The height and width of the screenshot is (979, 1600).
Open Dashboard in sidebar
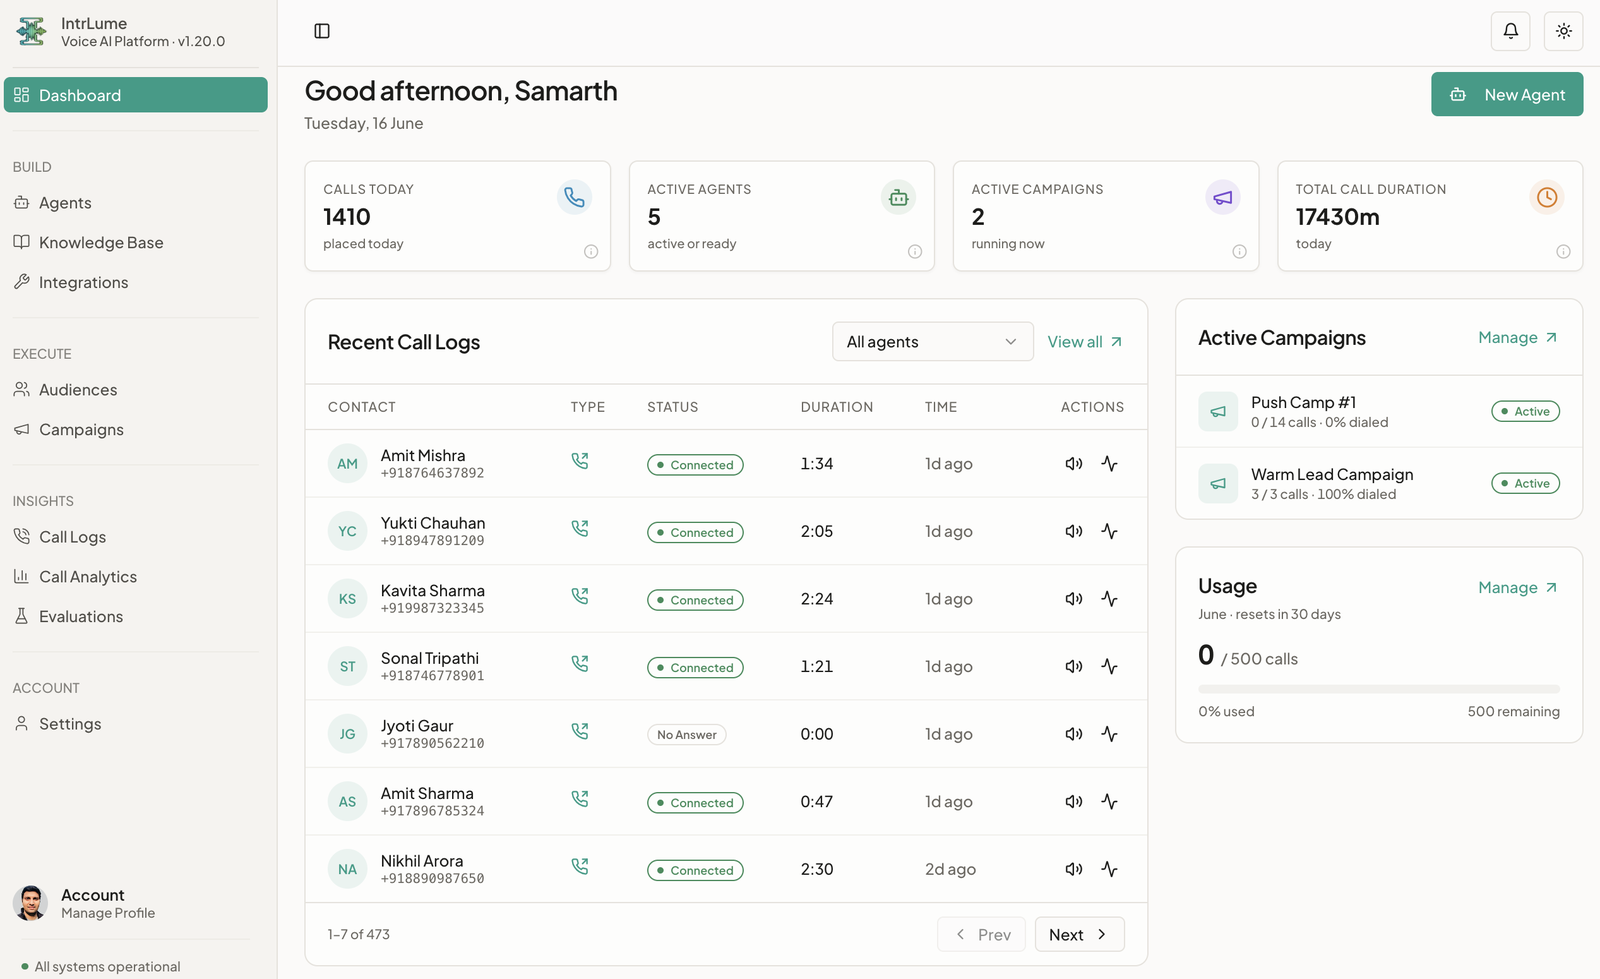tap(136, 95)
